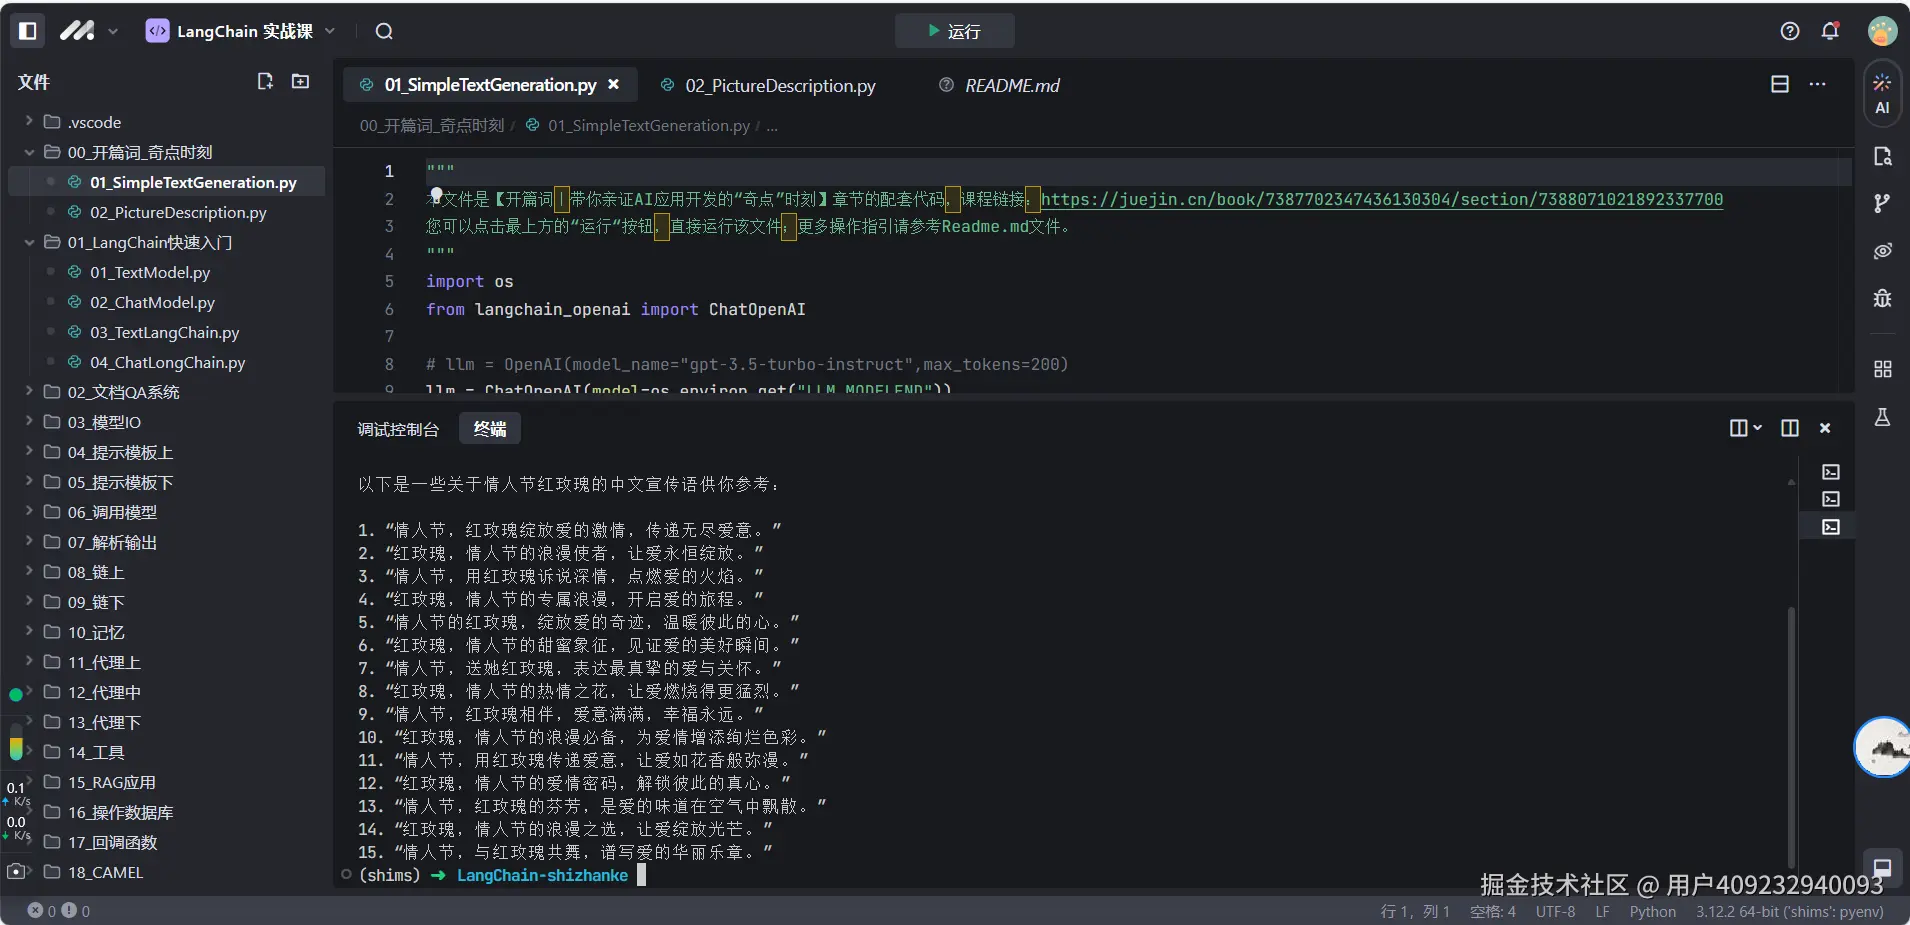Close the terminal panel
This screenshot has width=1910, height=925.
[x=1825, y=428]
